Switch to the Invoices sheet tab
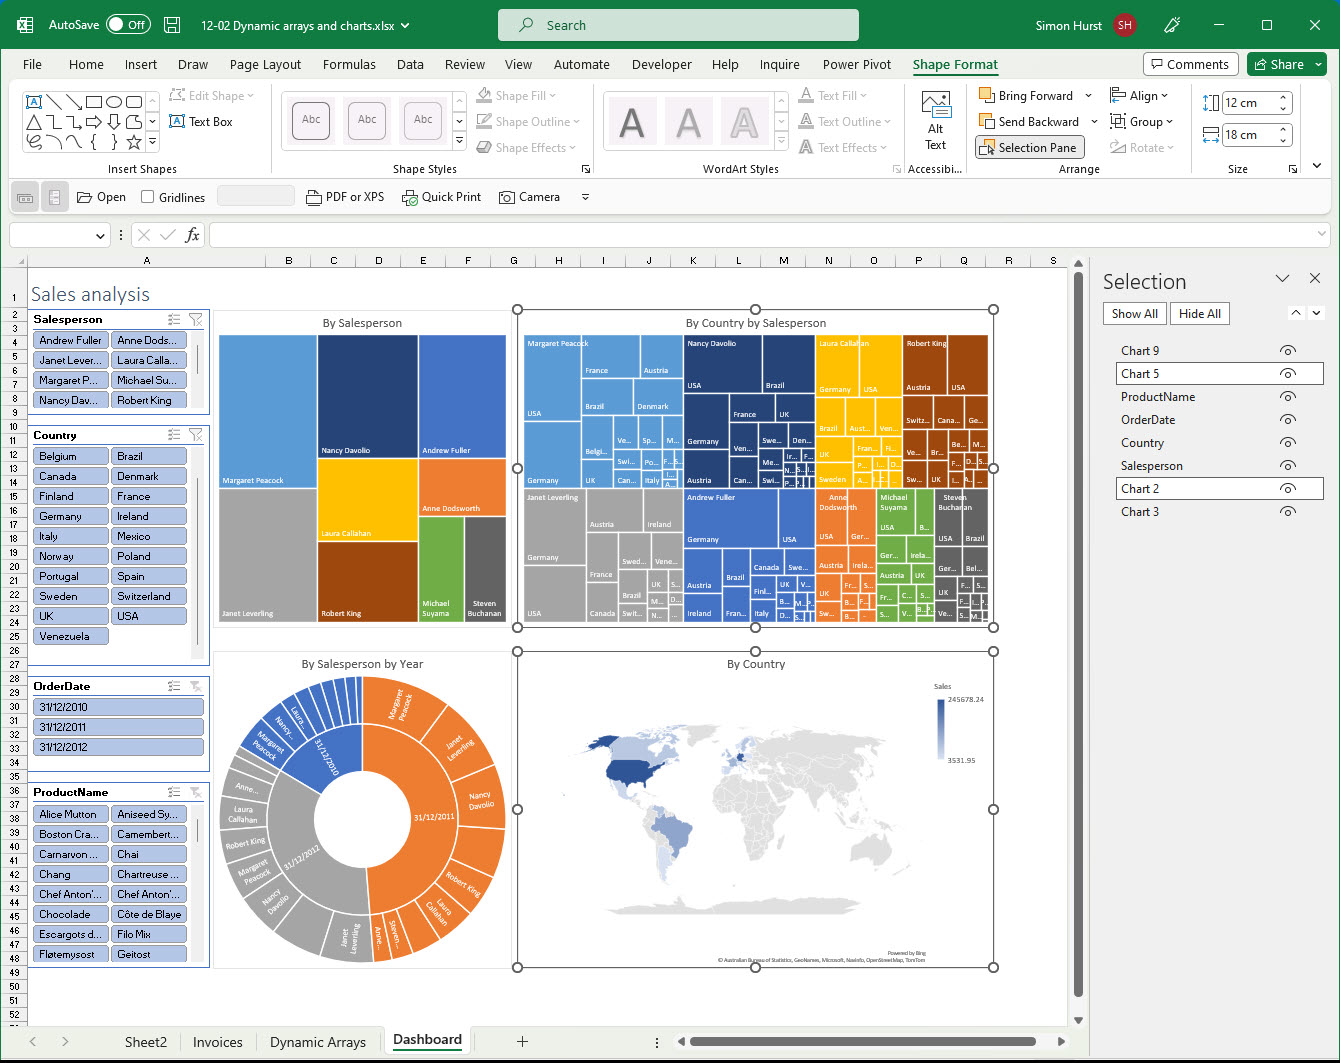The width and height of the screenshot is (1340, 1063). point(217,1042)
